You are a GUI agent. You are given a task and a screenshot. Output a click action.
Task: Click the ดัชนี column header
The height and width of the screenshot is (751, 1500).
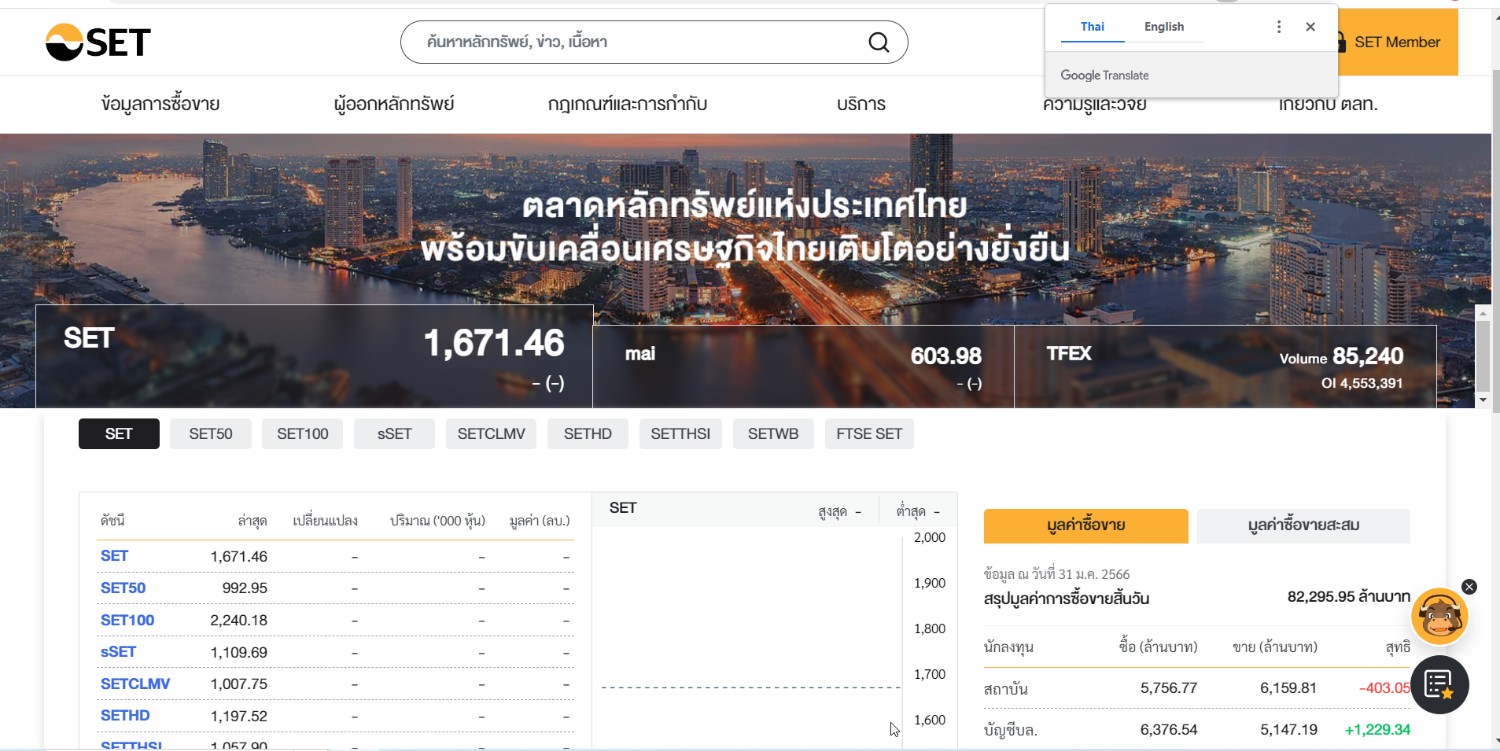click(112, 521)
